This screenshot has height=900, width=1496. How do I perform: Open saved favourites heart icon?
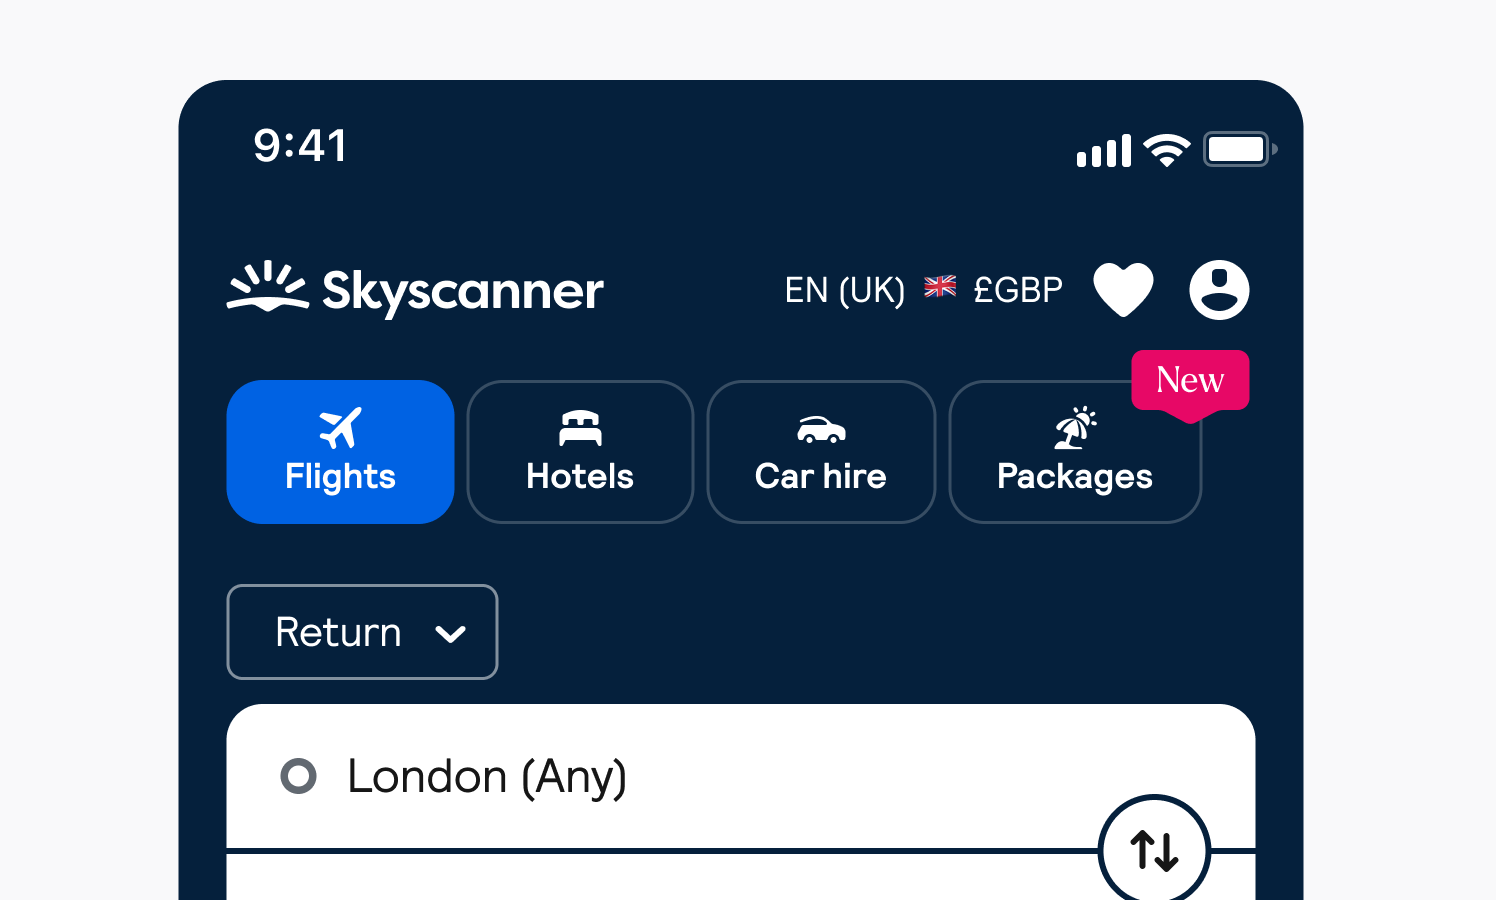click(1123, 290)
